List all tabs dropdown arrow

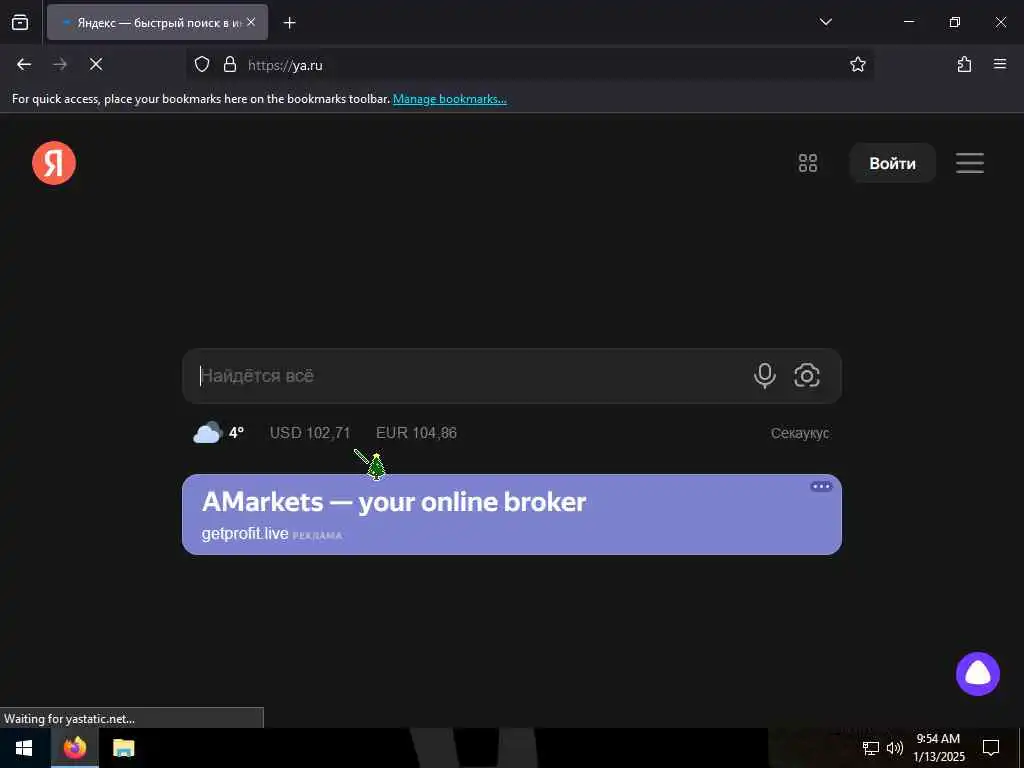[825, 22]
